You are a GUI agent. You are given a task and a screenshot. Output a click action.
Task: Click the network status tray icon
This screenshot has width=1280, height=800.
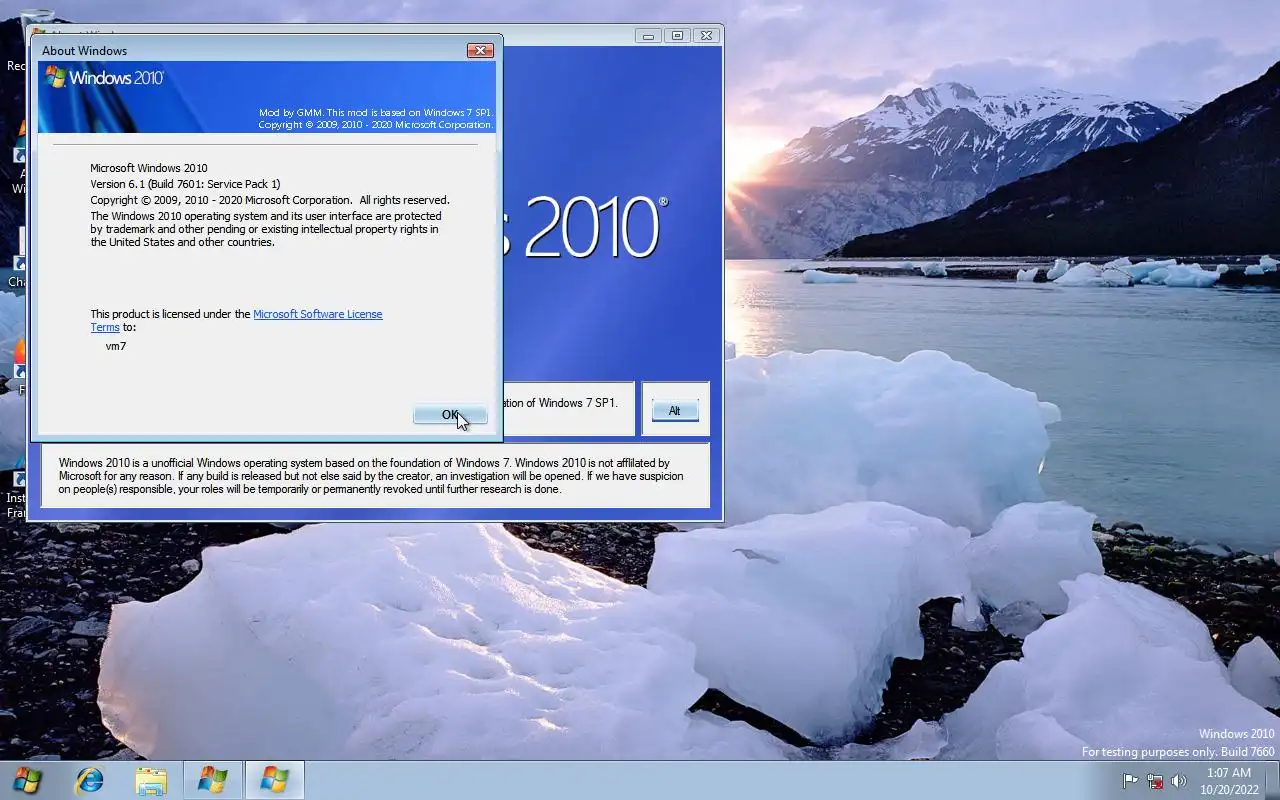click(1155, 781)
